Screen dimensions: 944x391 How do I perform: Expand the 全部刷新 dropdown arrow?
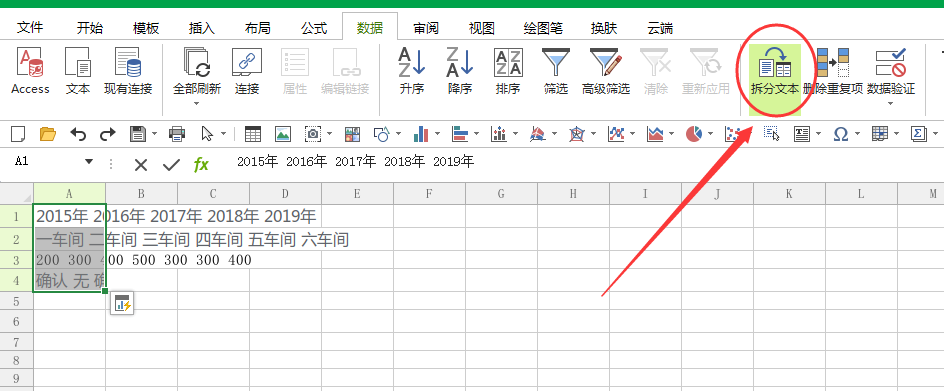[197, 104]
